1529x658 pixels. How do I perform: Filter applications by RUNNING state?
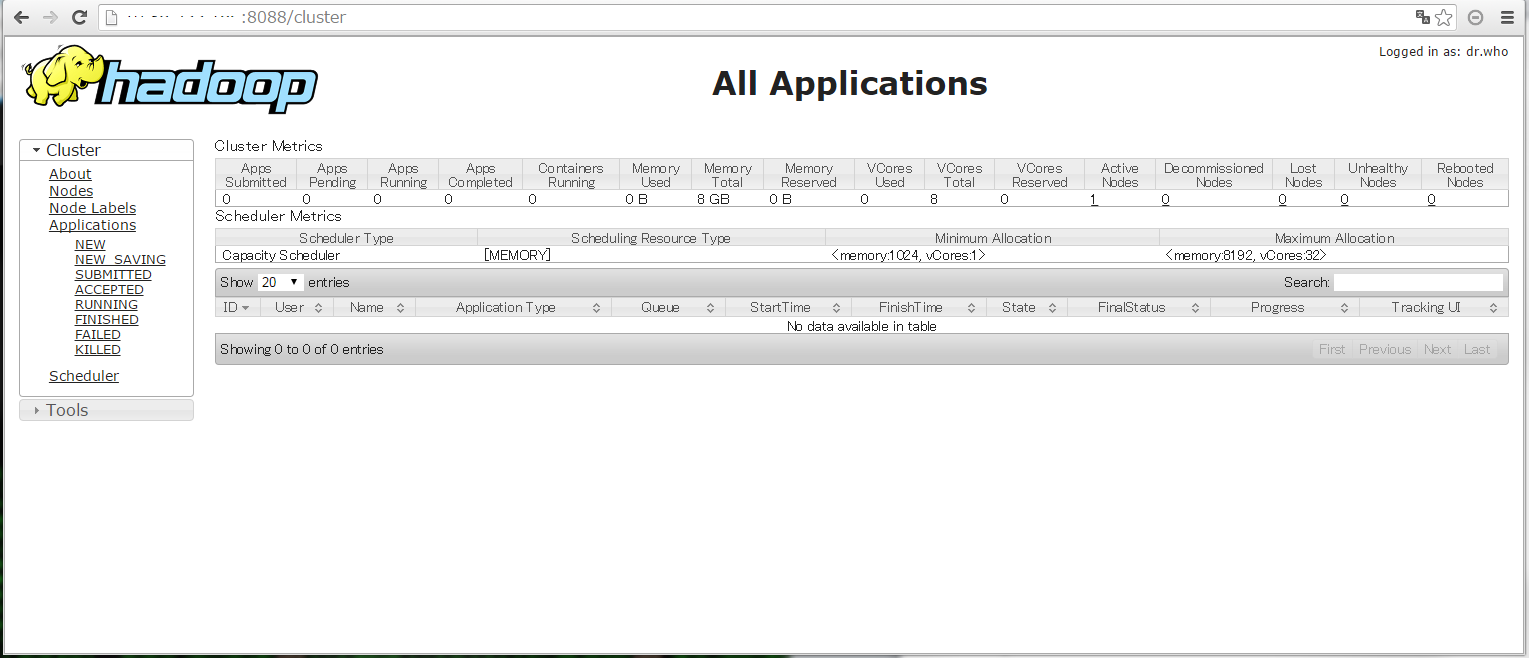point(106,305)
